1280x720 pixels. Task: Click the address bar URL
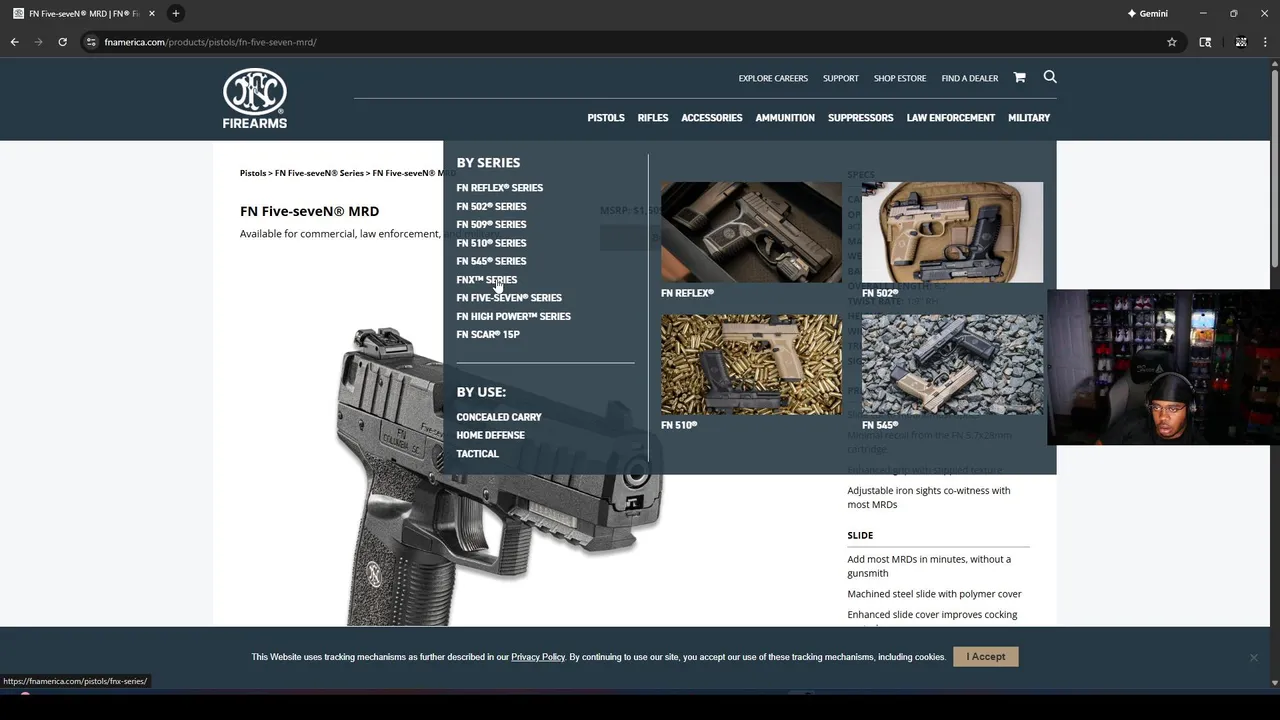(210, 42)
